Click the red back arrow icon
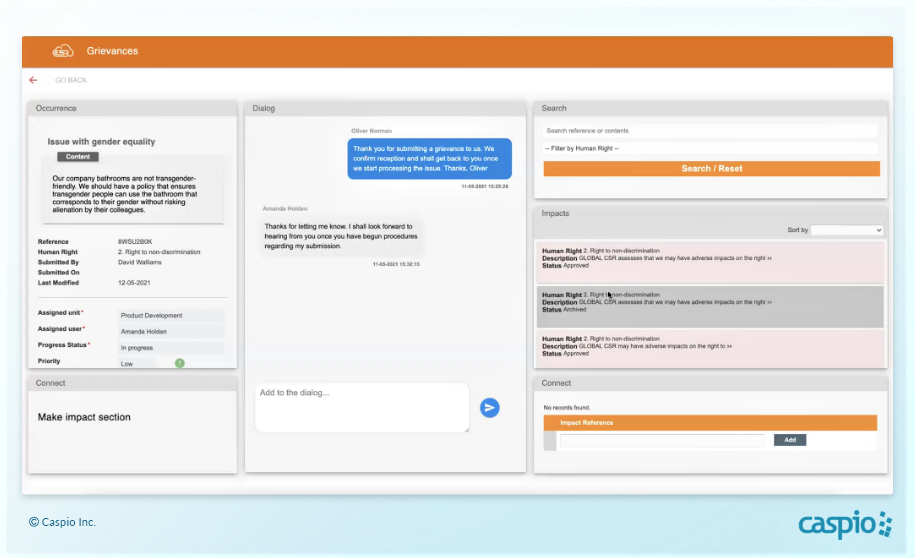The height and width of the screenshot is (558, 915). tap(33, 80)
